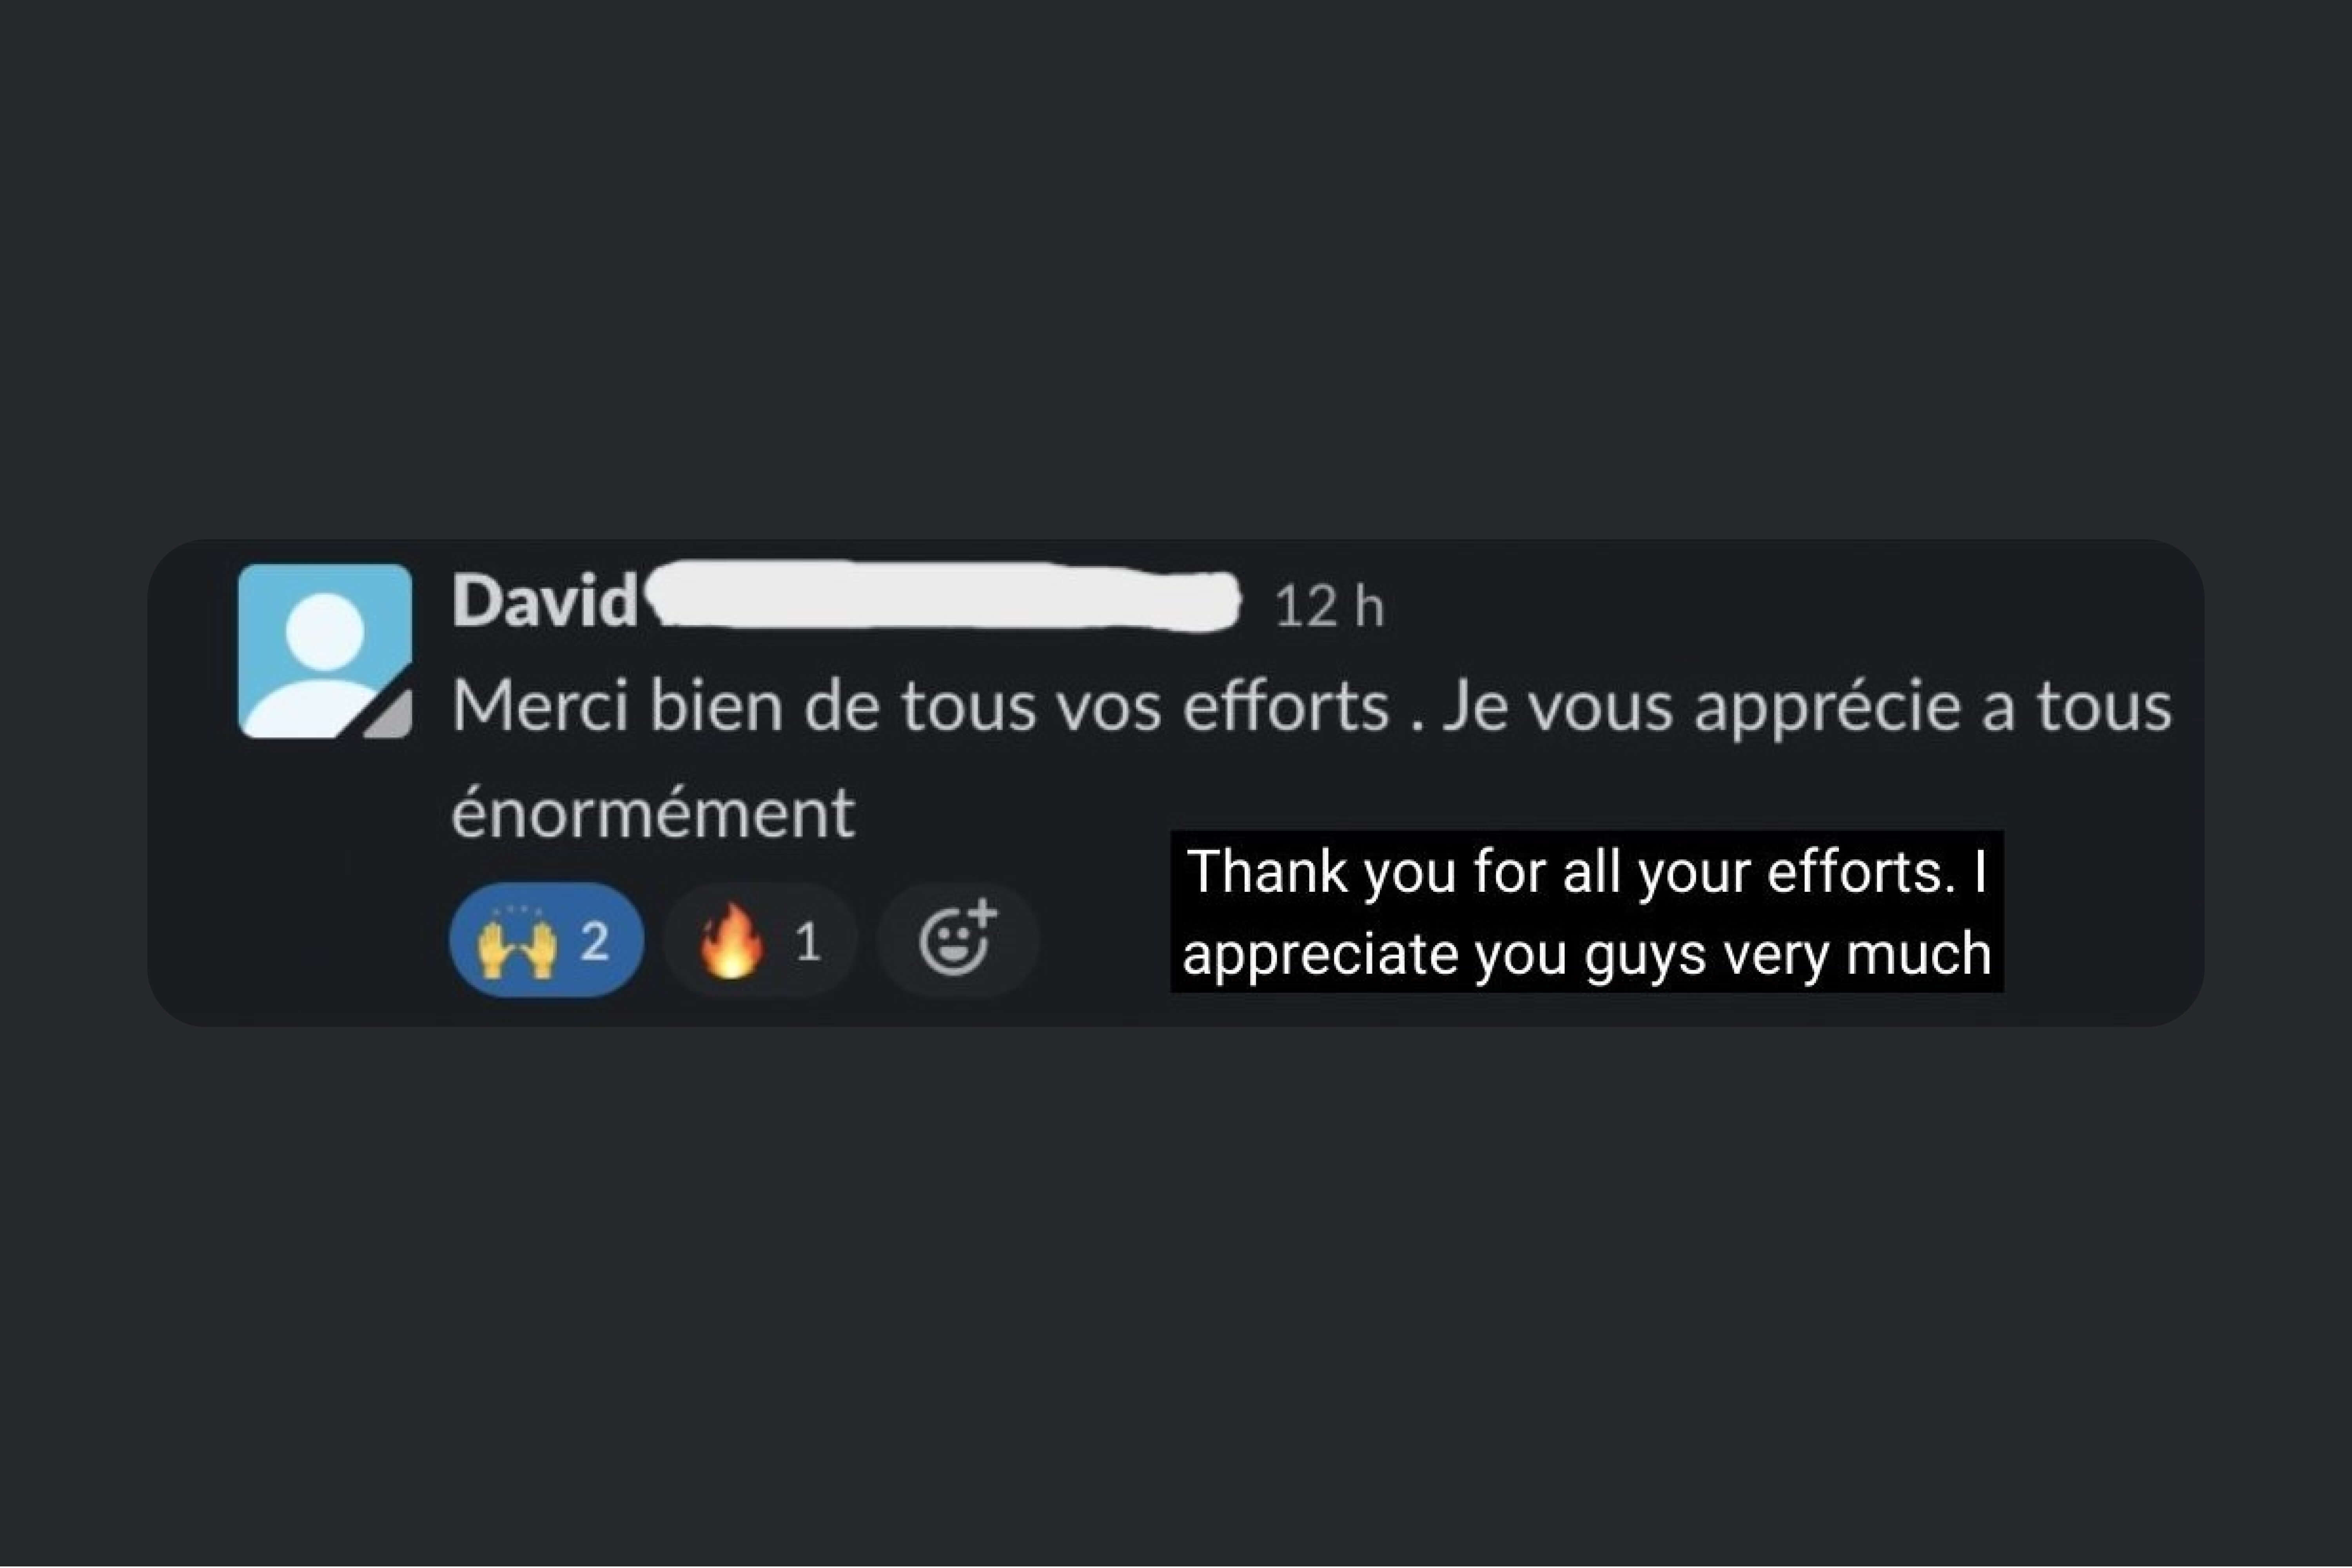2352x1568 pixels.
Task: Toggle the raised hands reaction
Action: tap(547, 940)
